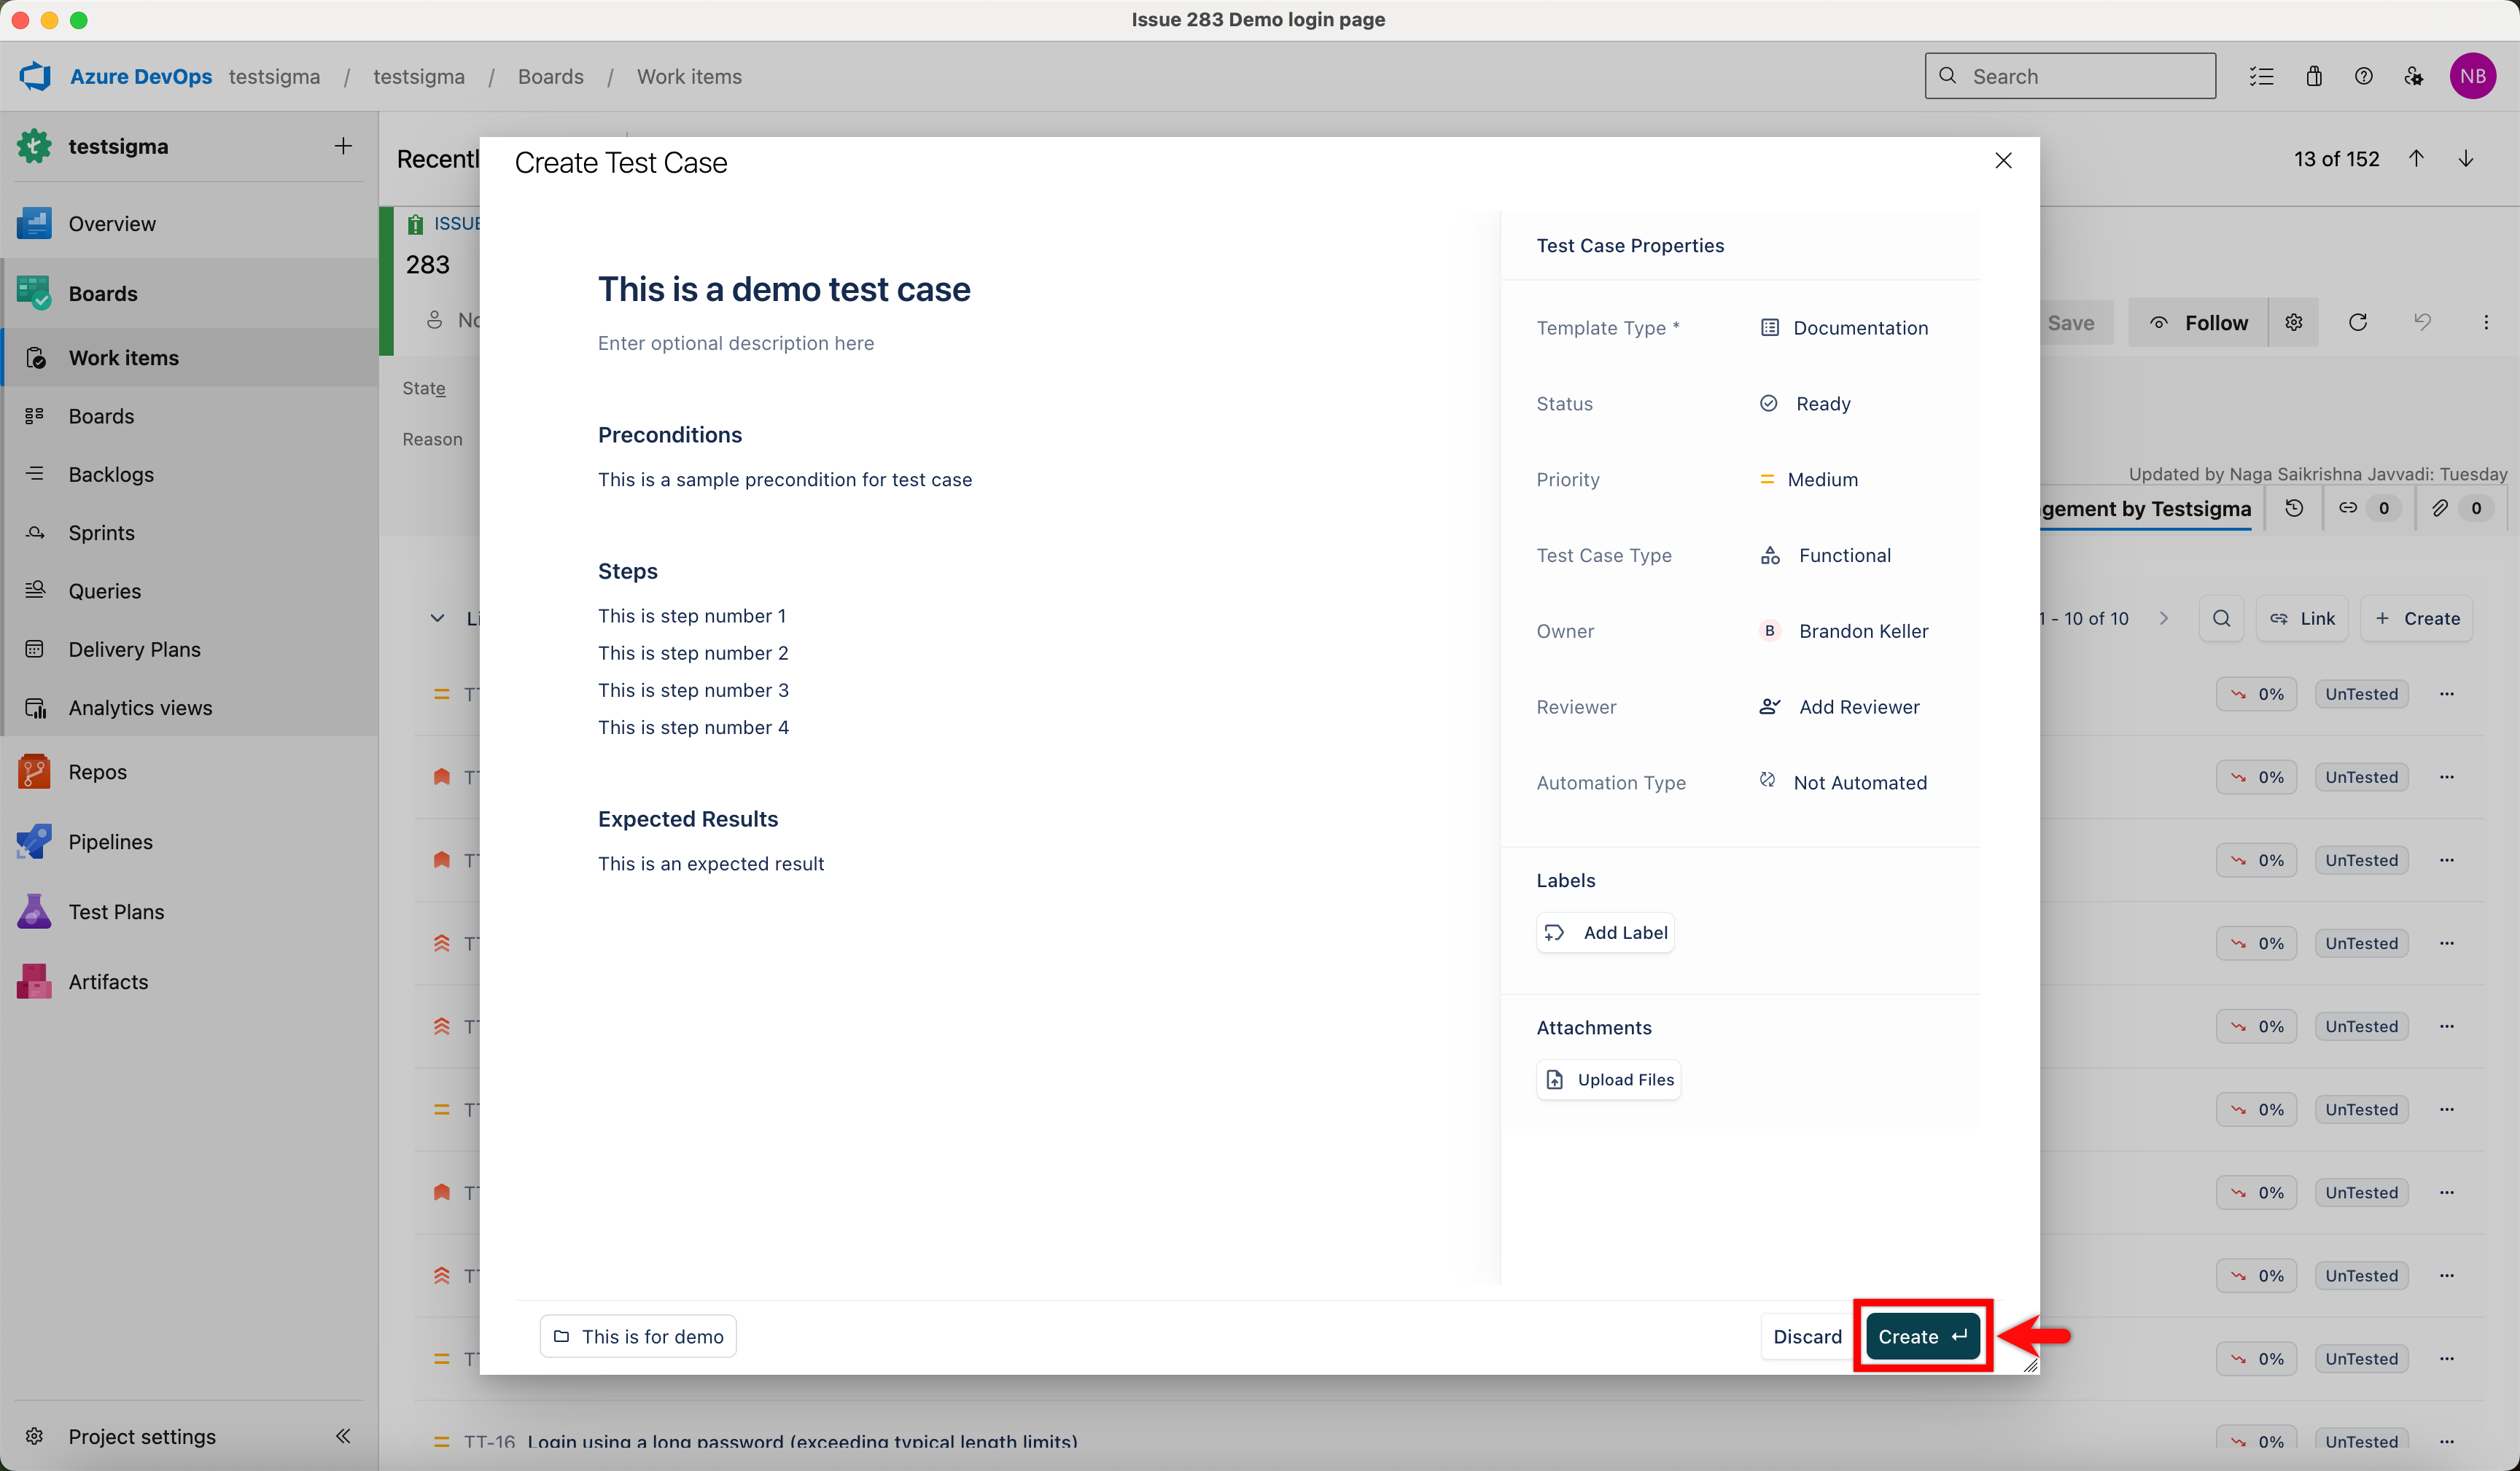Click the Upload Files attachment button

tap(1608, 1079)
